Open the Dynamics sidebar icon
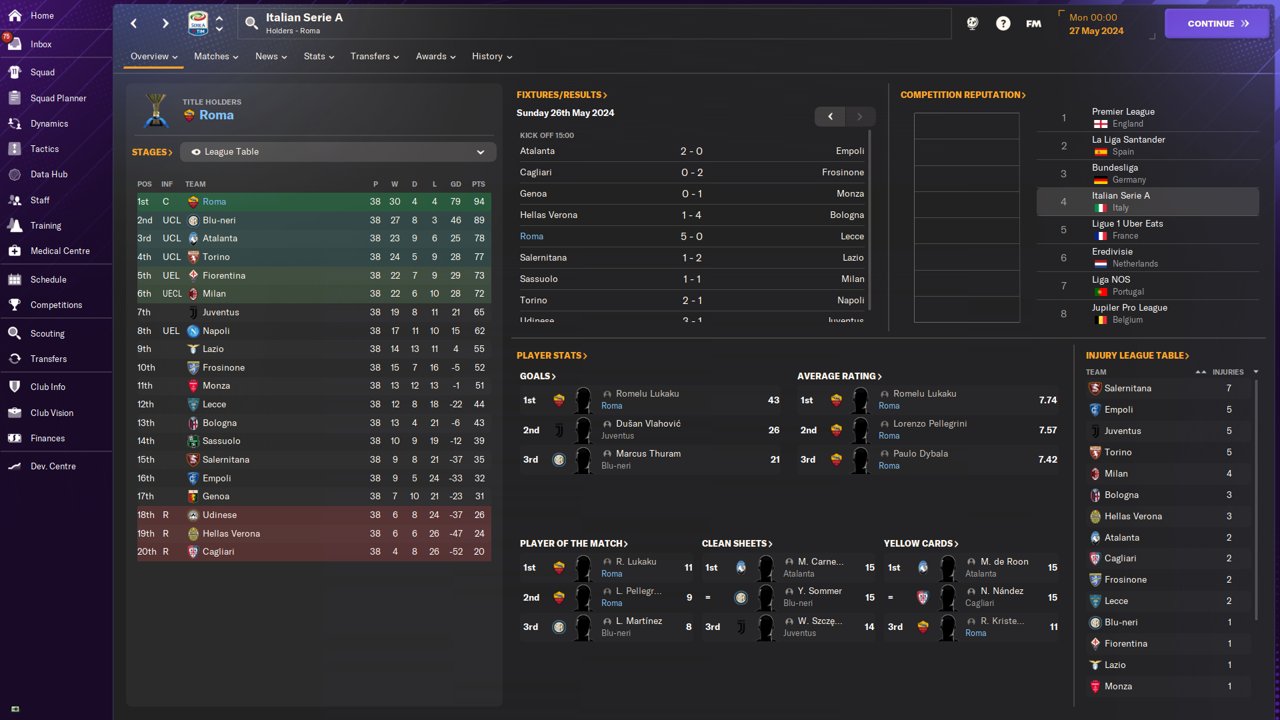Image resolution: width=1280 pixels, height=720 pixels. click(x=14, y=123)
